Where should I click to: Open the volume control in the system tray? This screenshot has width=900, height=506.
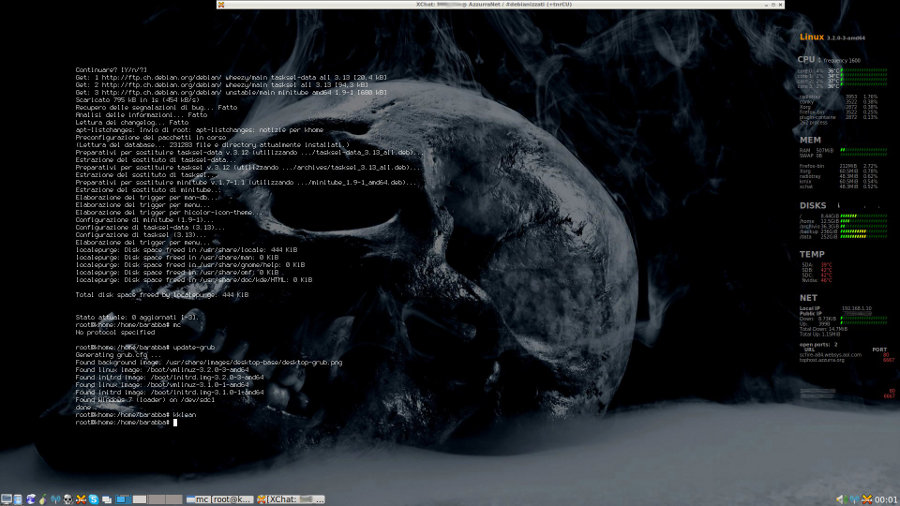tap(841, 499)
